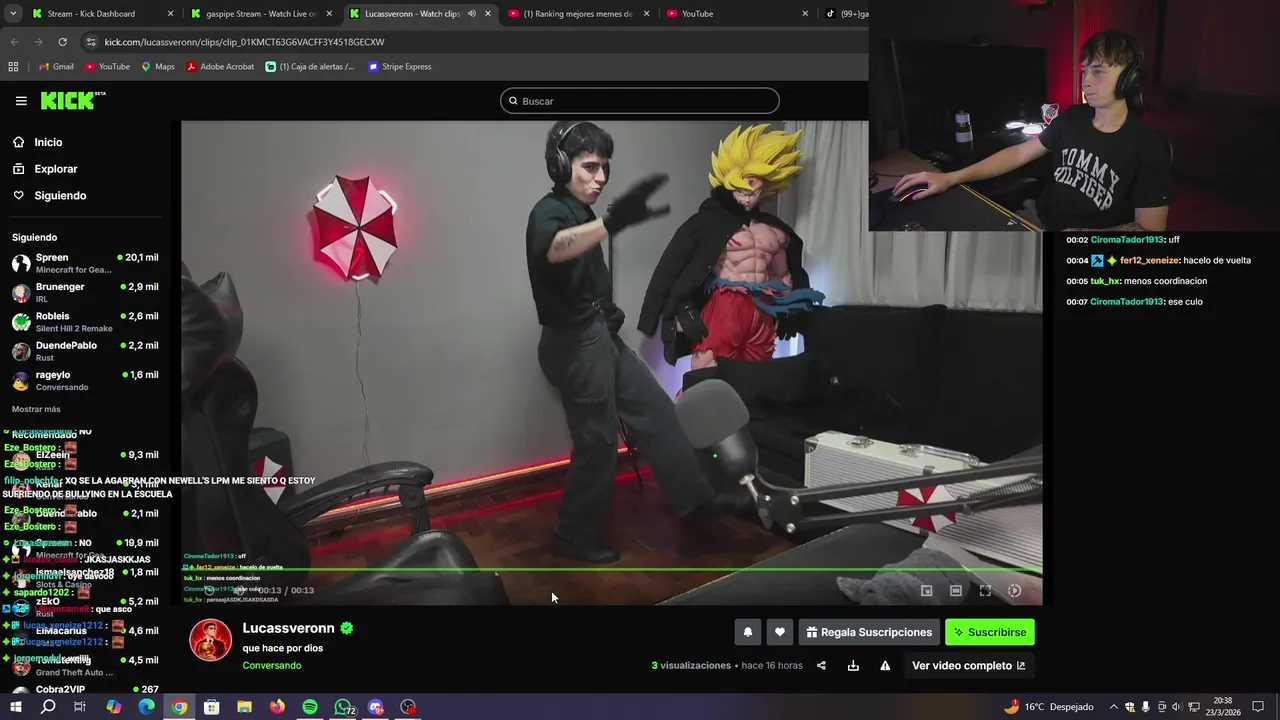The width and height of the screenshot is (1280, 720).
Task: Open Discord from the taskbar
Action: 376,707
